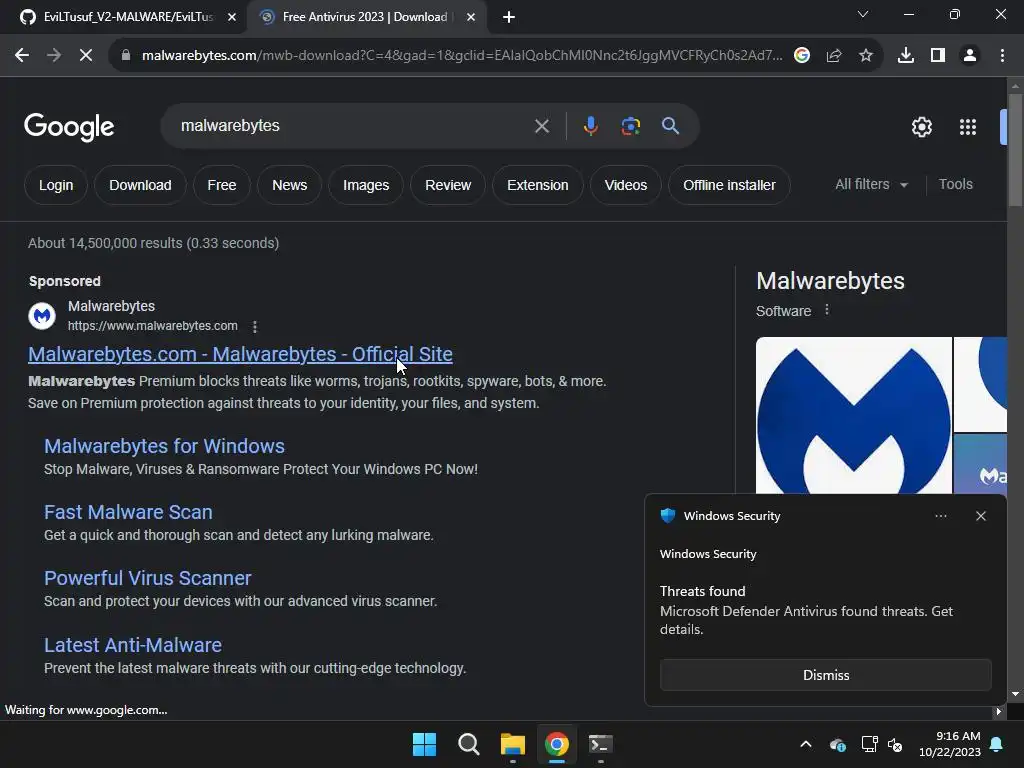Open Windows Security notification options
The width and height of the screenshot is (1024, 768).
point(941,516)
